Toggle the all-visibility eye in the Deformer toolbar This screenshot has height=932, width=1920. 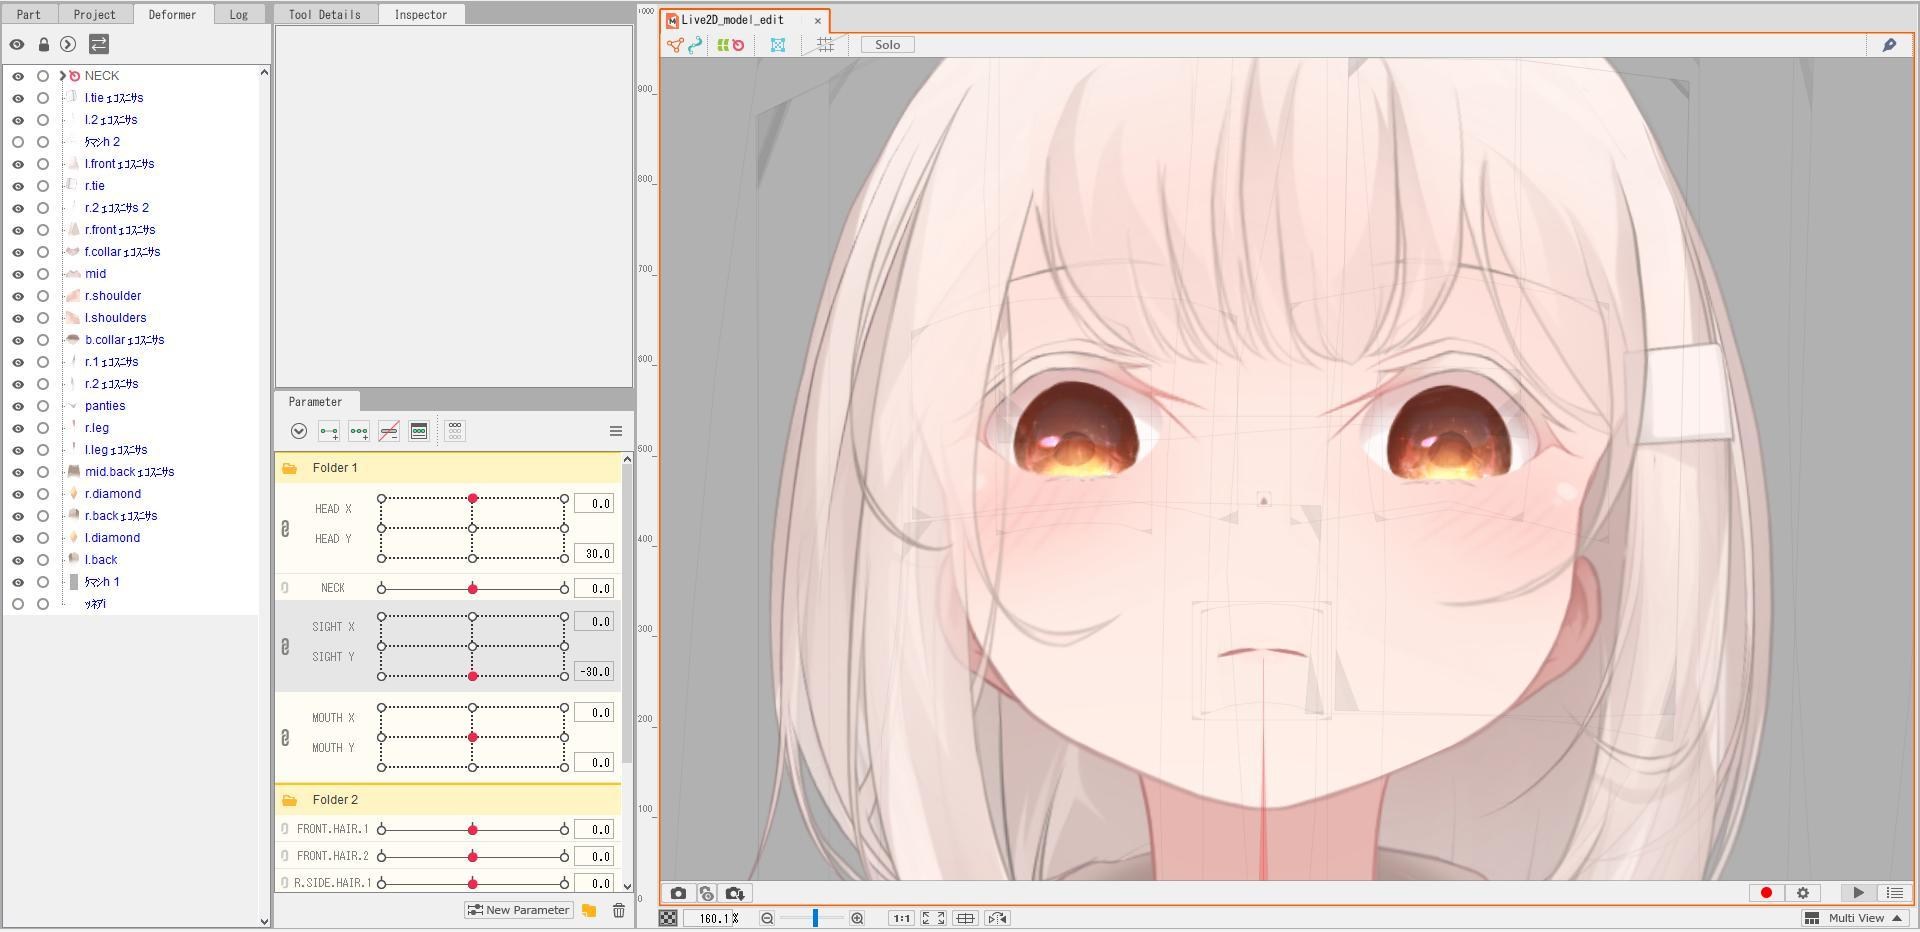17,44
